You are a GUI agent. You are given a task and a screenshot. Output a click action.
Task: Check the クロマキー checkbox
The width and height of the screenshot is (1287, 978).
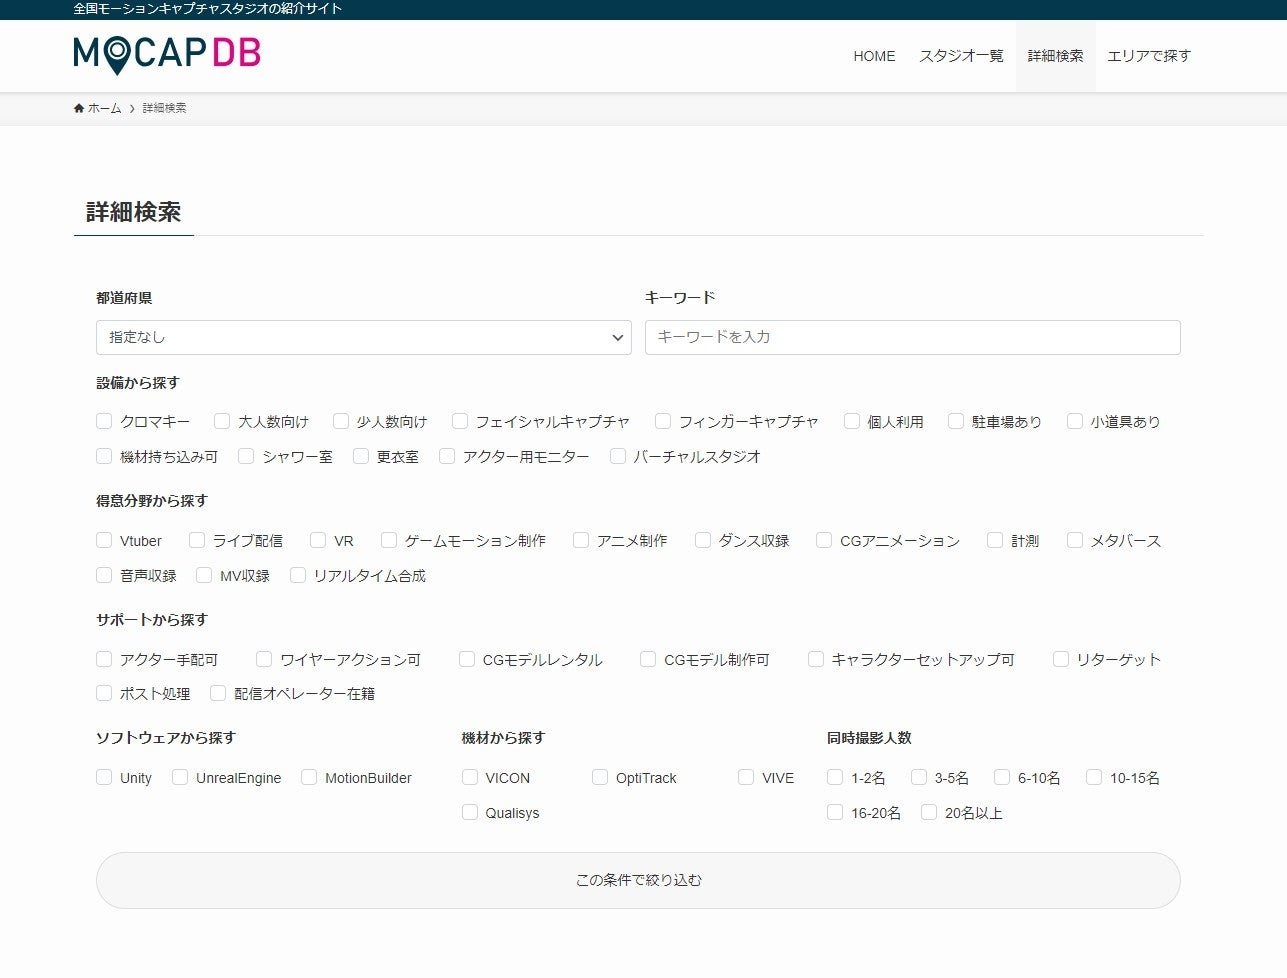104,421
